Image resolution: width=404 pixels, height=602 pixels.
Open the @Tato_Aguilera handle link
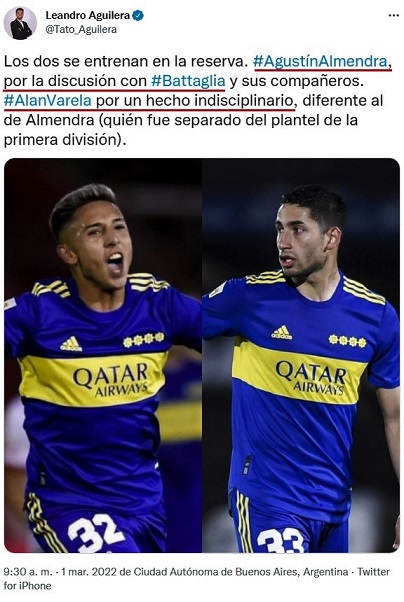pos(81,30)
